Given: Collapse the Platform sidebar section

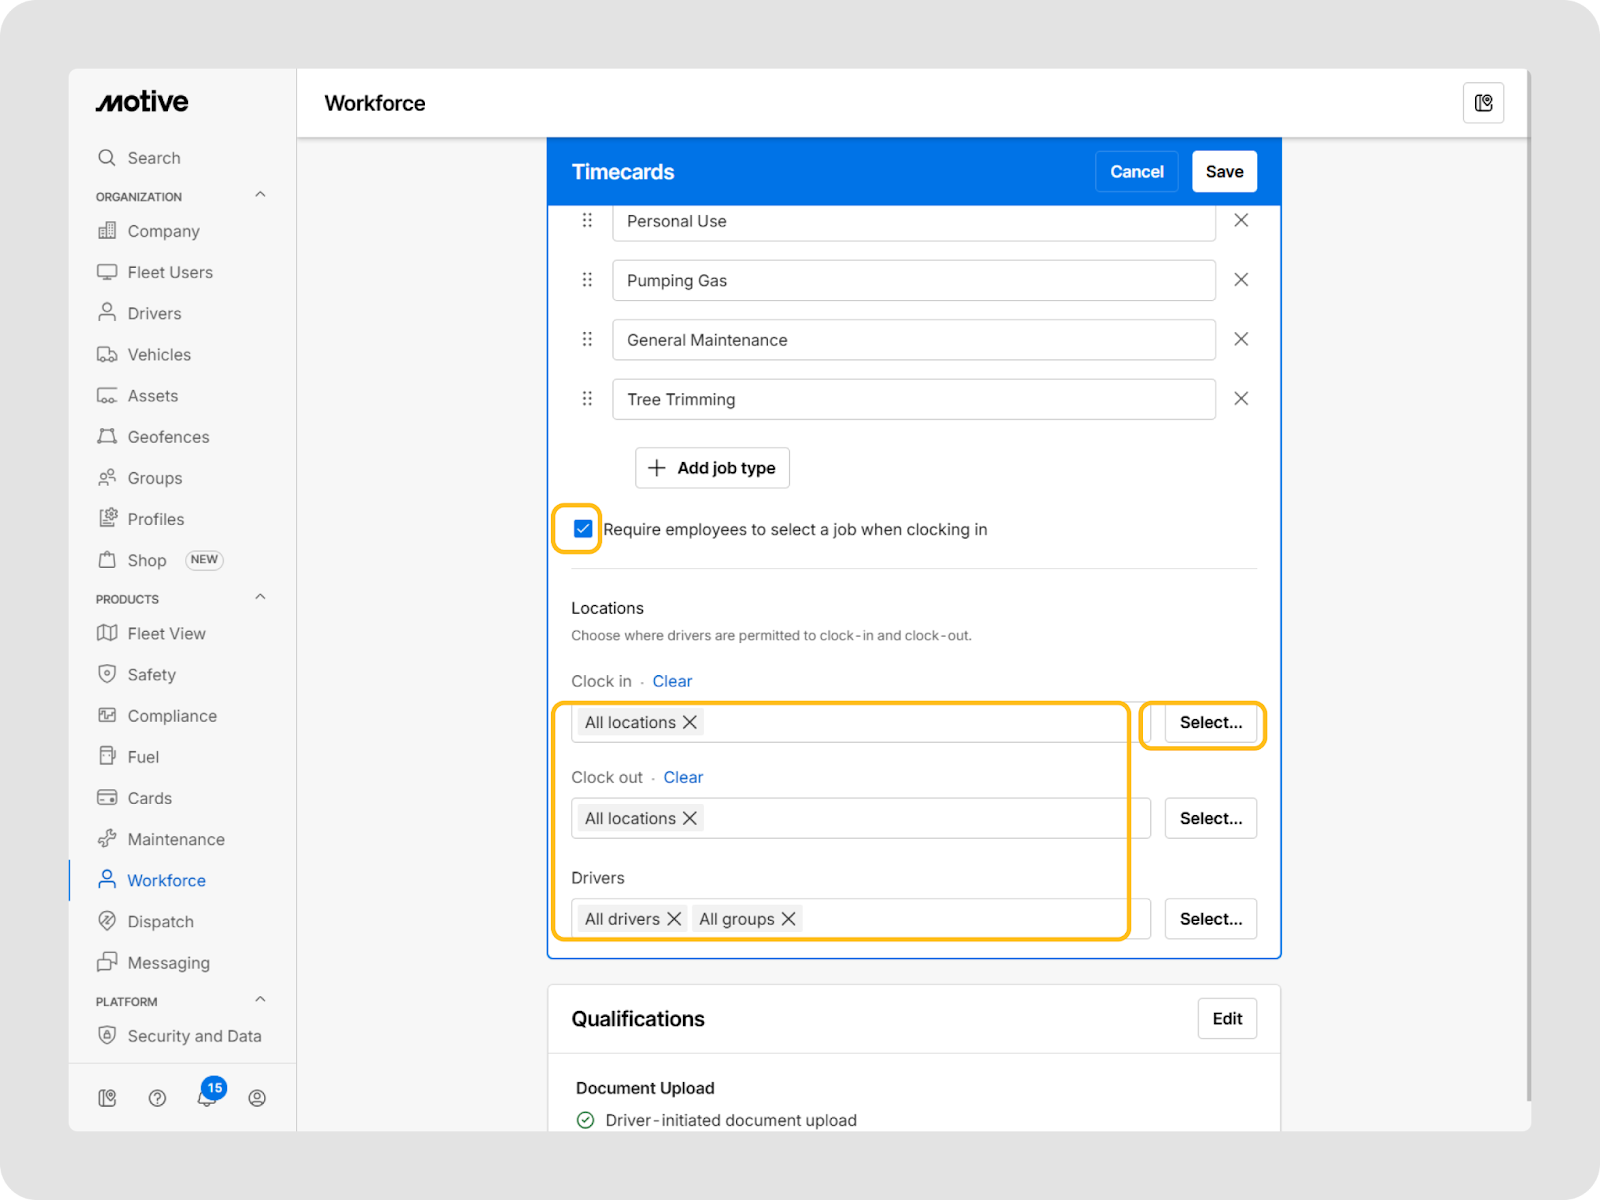Looking at the screenshot, I should [x=260, y=1000].
